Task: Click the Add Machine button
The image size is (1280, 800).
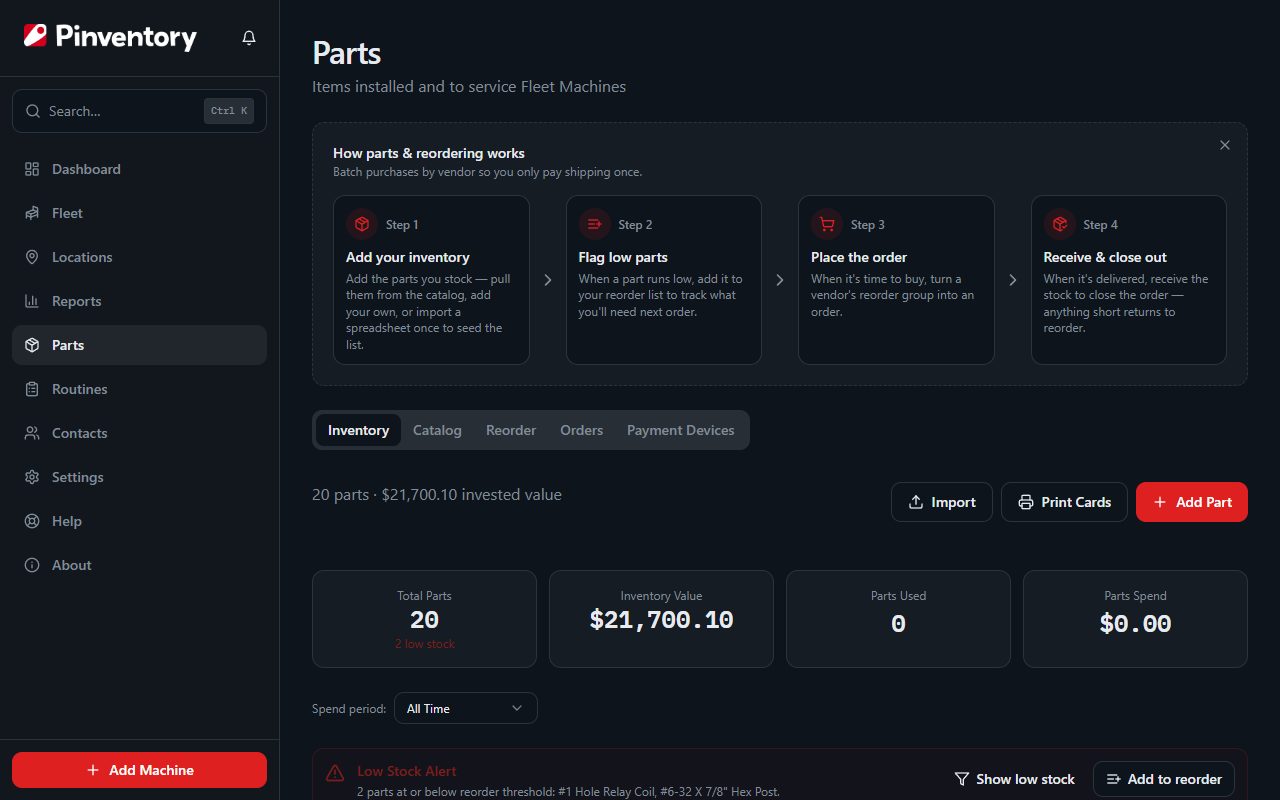Action: [139, 770]
